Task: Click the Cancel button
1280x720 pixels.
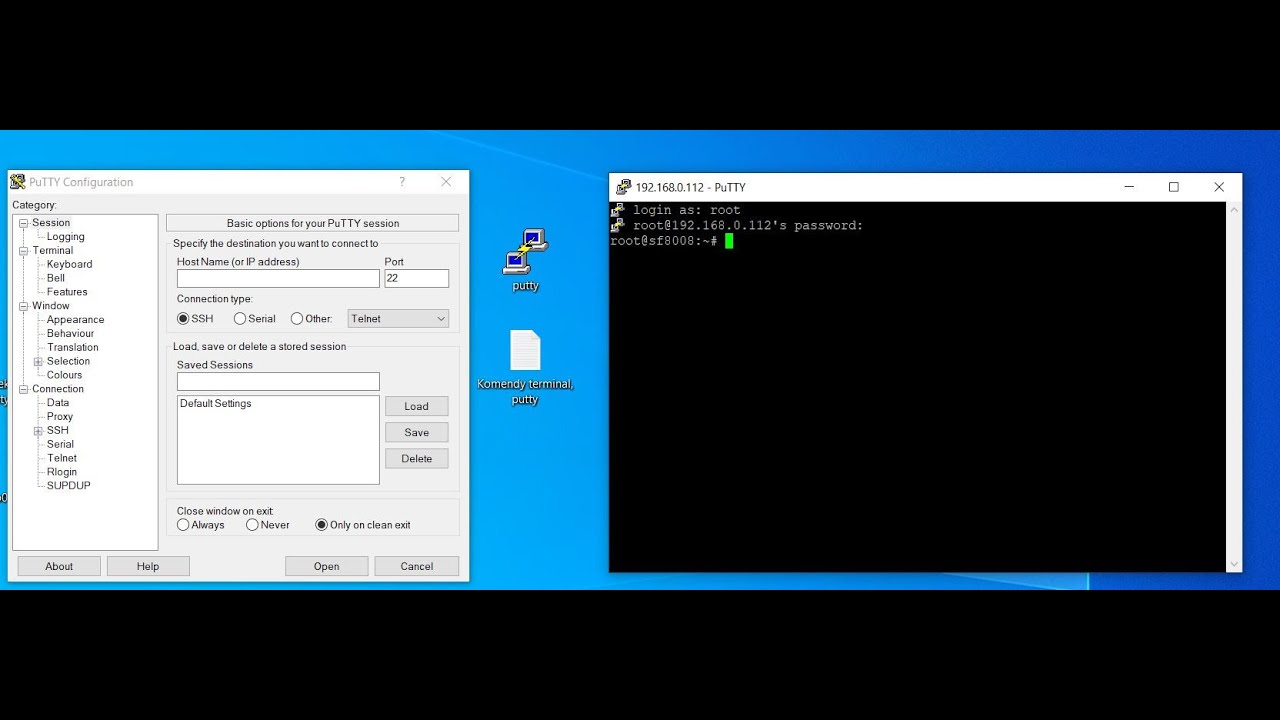Action: tap(417, 566)
